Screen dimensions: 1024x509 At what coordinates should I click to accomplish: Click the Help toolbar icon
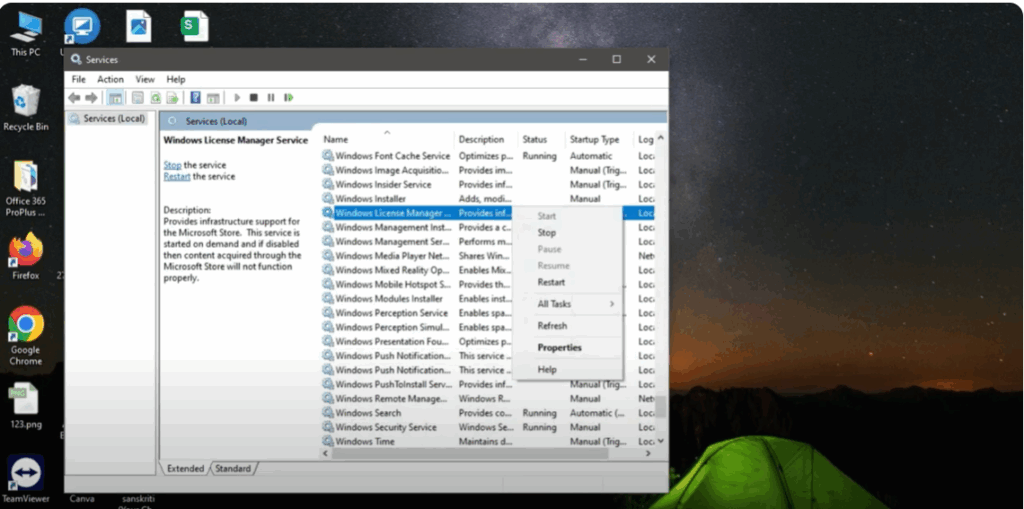click(195, 98)
